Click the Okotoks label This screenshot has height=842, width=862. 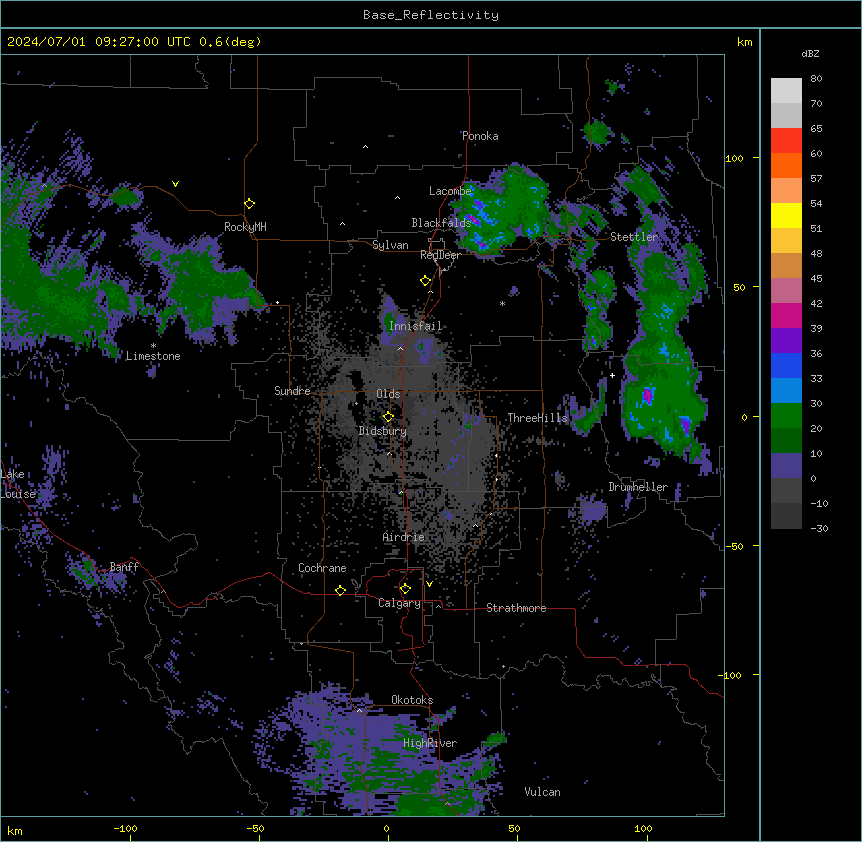(412, 700)
